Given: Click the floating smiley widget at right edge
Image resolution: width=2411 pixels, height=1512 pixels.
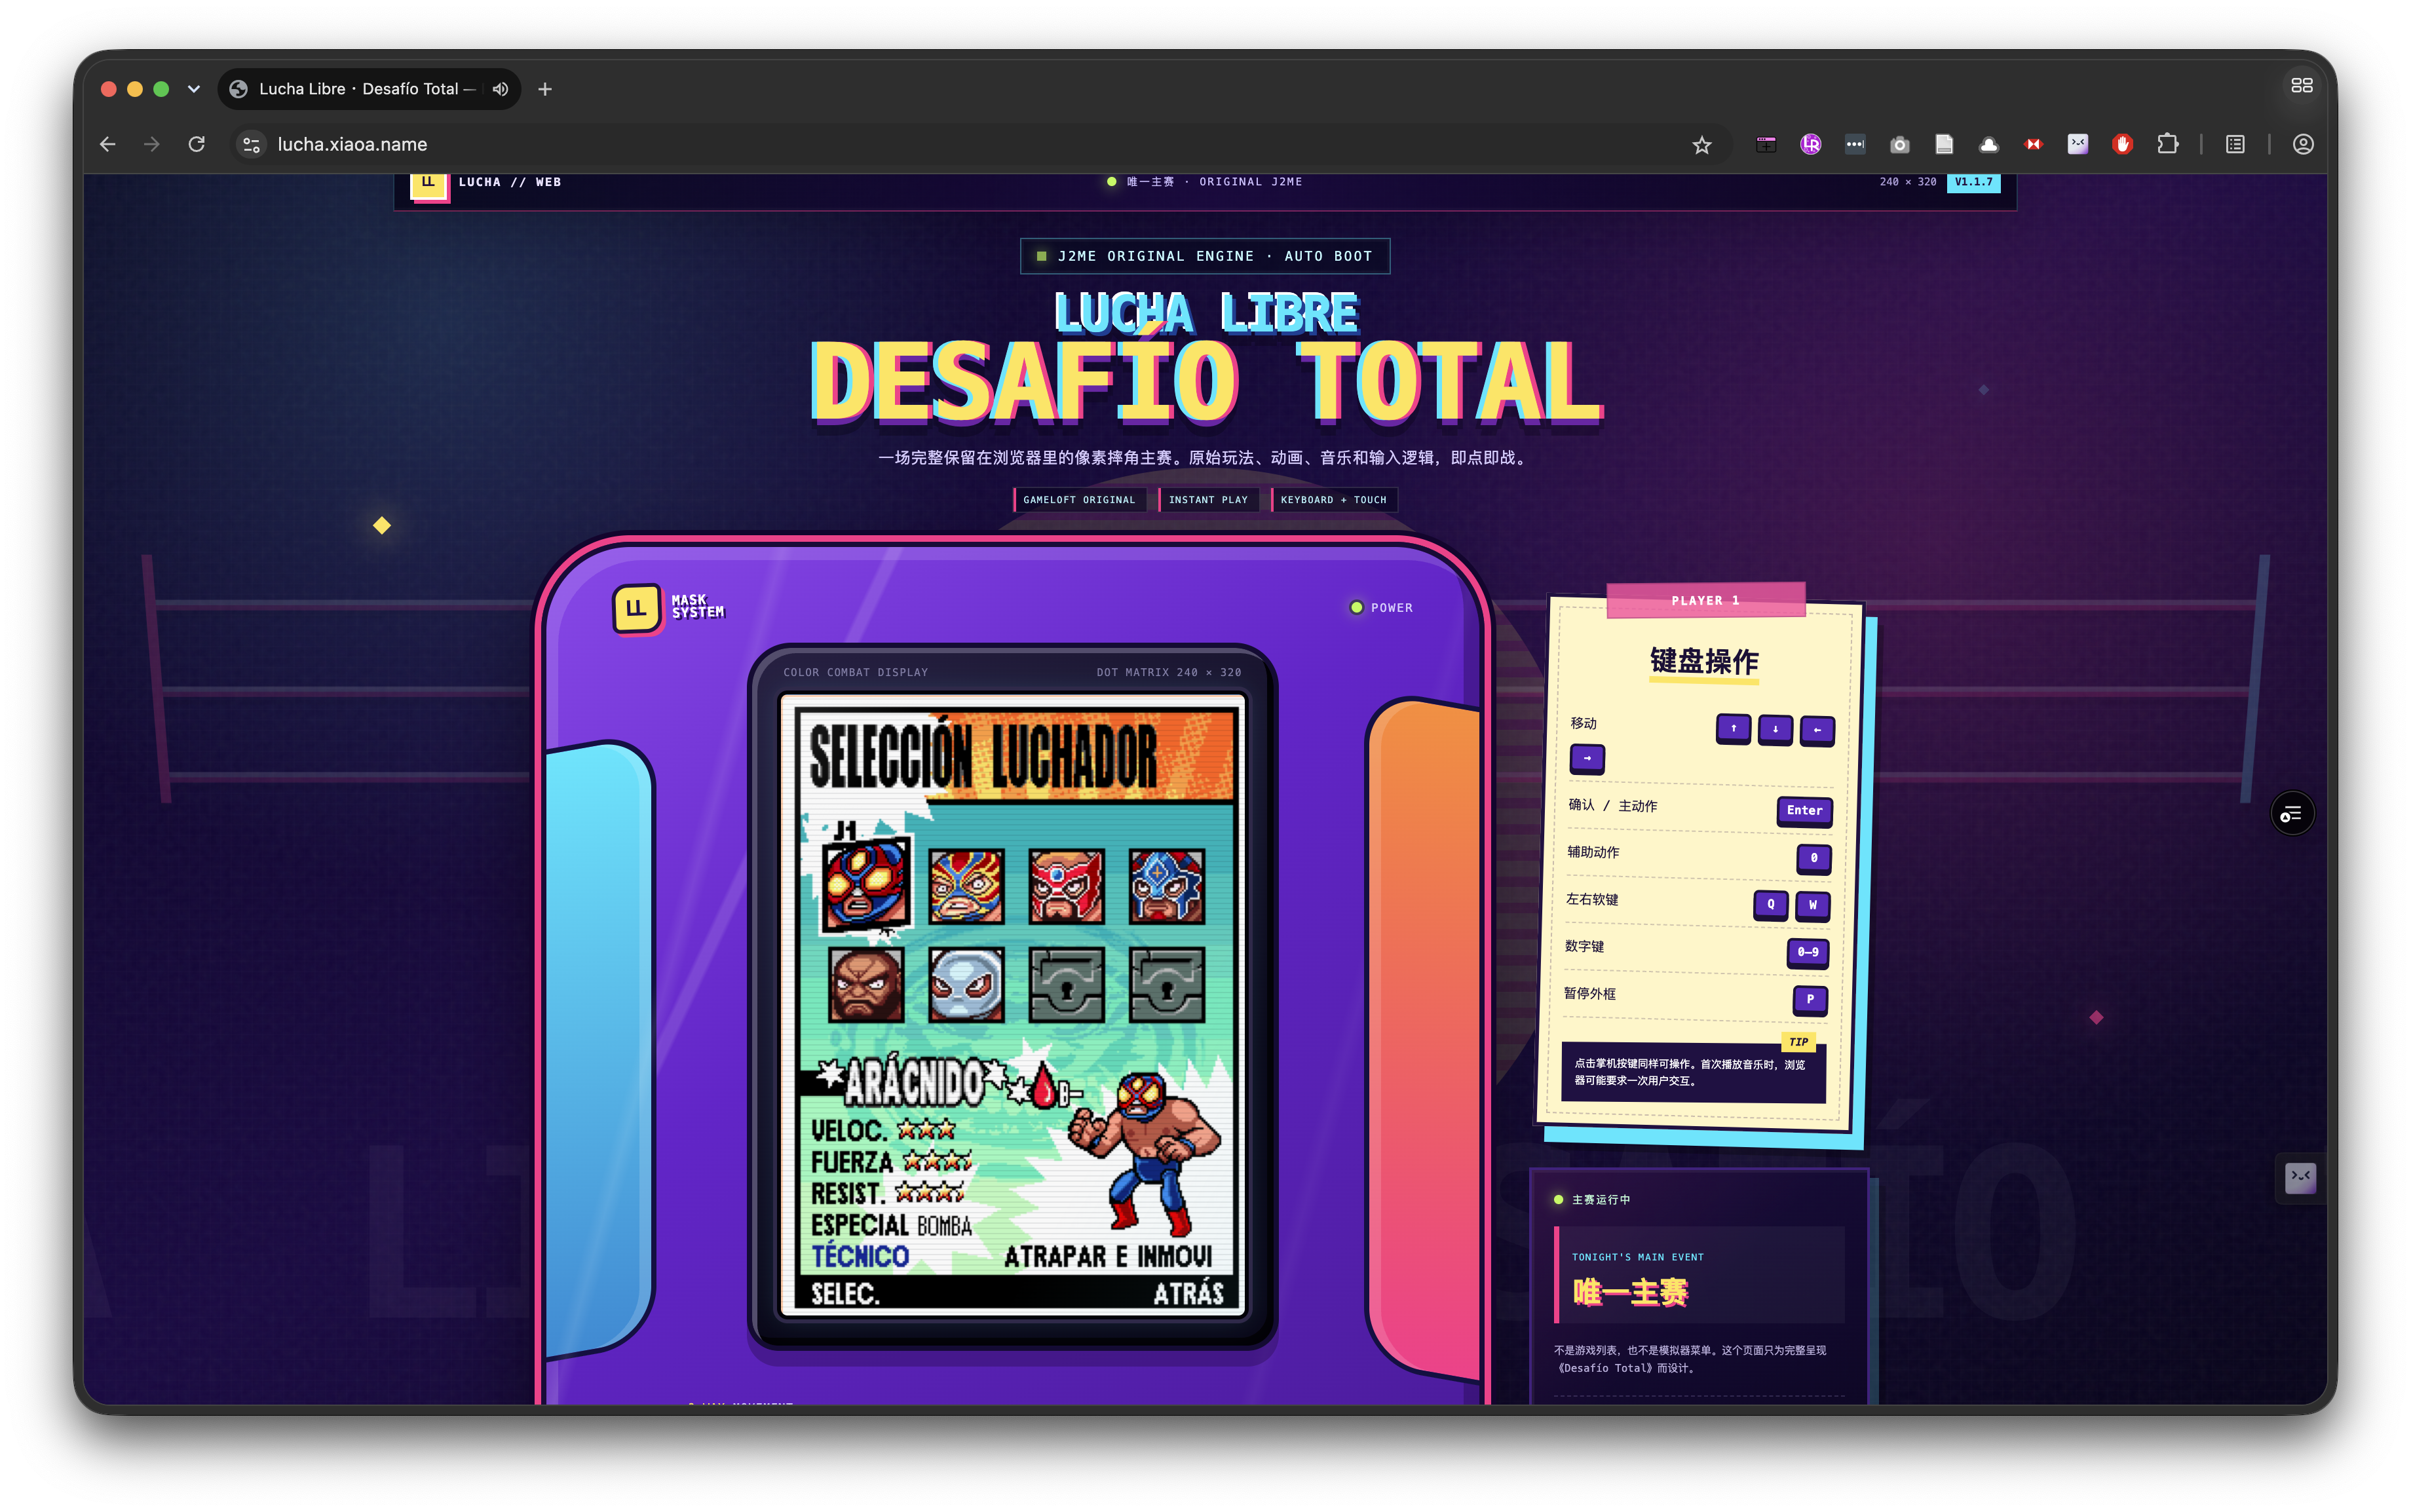Looking at the screenshot, I should coord(2300,1178).
